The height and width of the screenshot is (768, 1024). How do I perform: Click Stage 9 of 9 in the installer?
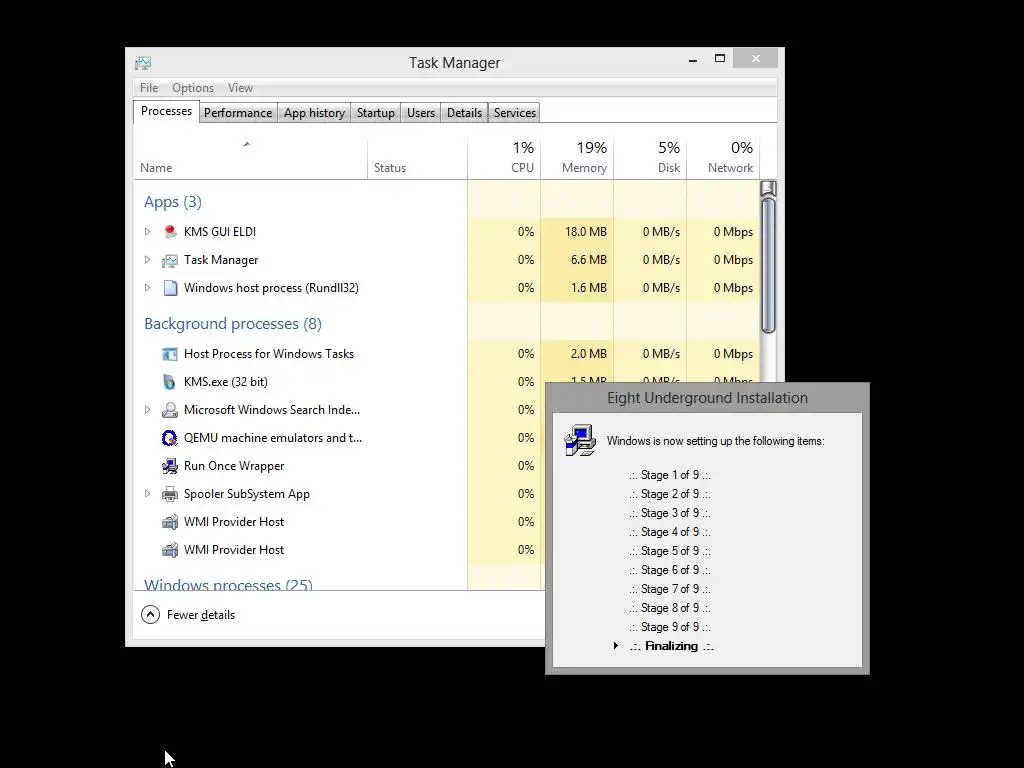click(x=670, y=627)
